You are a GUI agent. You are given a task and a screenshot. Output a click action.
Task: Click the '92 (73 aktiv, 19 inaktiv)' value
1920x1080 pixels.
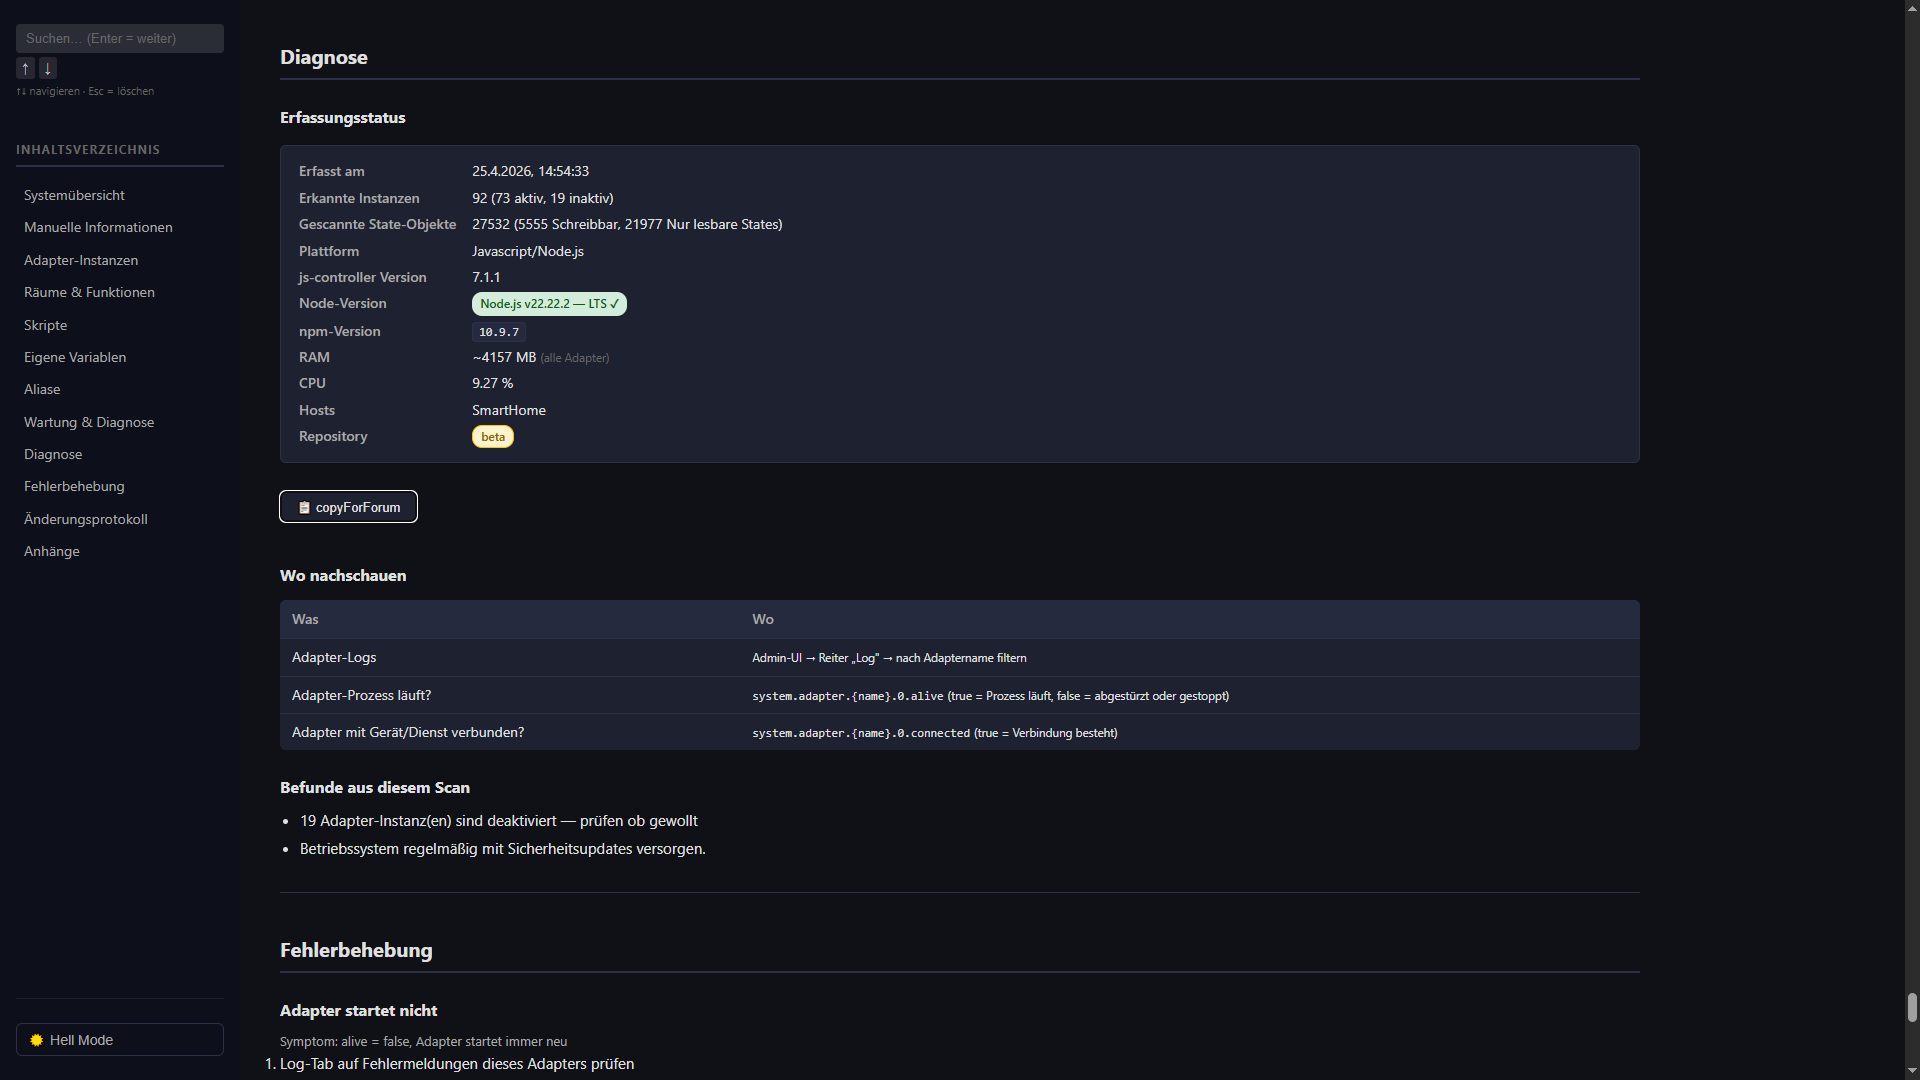point(543,198)
